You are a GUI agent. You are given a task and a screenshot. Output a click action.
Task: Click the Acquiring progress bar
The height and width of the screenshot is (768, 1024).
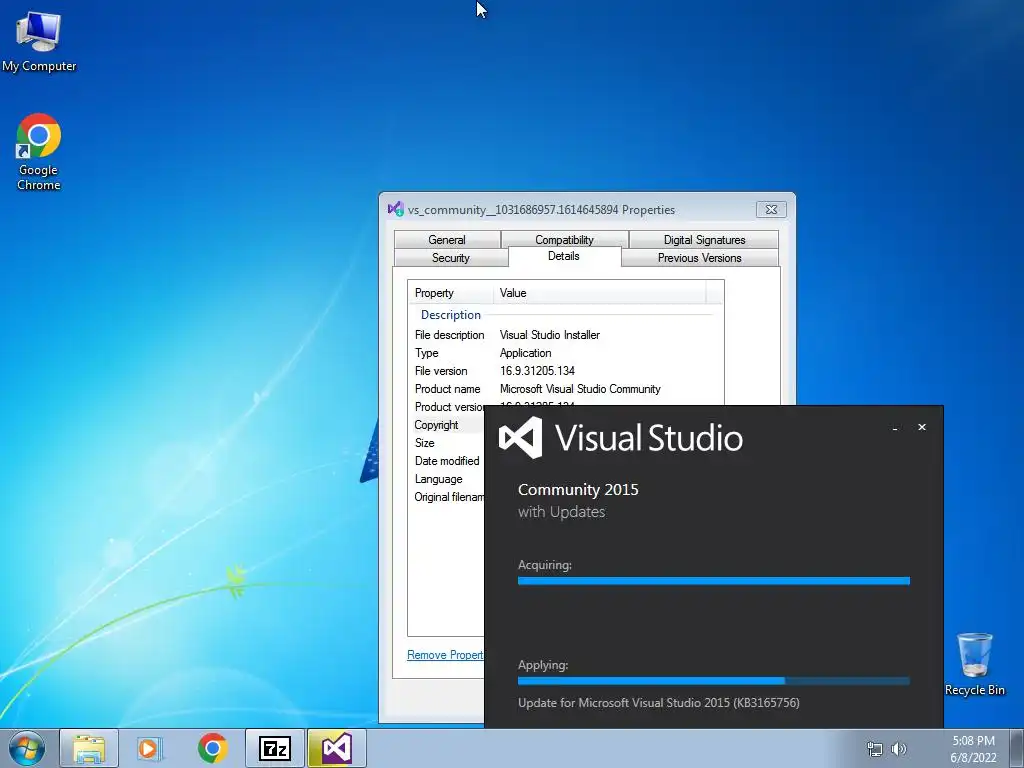713,581
